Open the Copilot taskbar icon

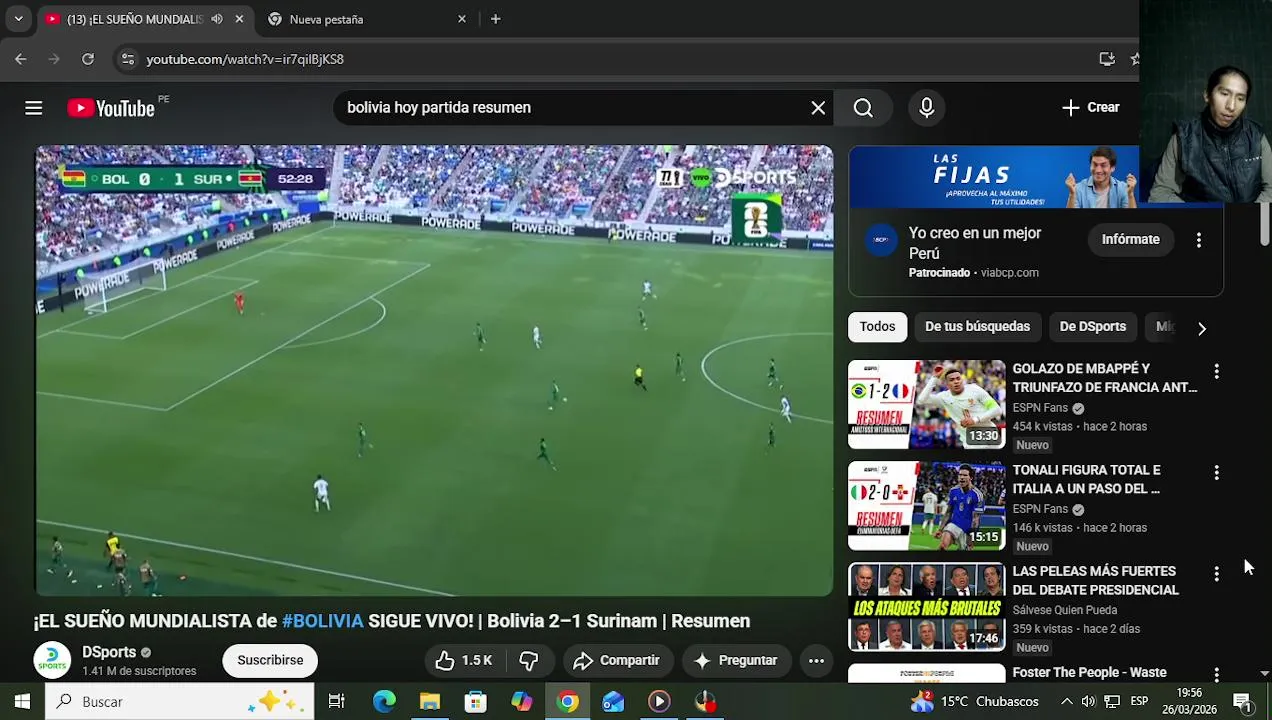point(522,702)
